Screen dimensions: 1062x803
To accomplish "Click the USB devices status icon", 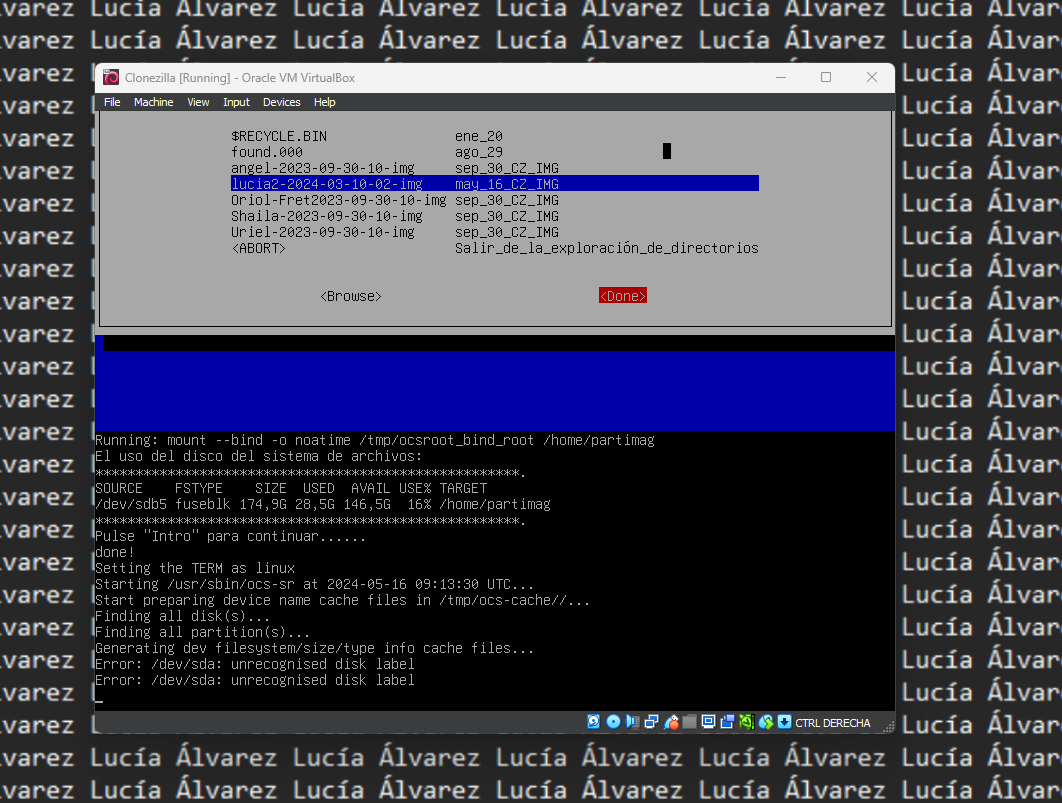I will [671, 721].
